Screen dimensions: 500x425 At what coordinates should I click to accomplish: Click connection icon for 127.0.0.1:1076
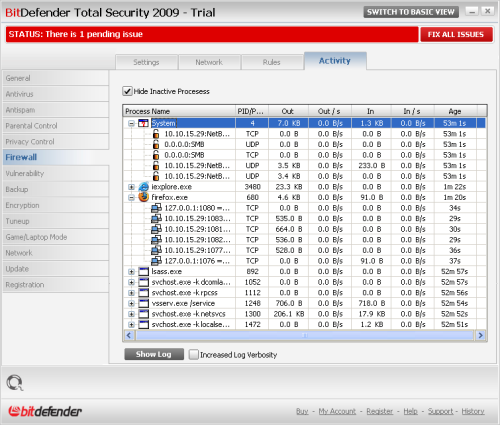coord(156,261)
